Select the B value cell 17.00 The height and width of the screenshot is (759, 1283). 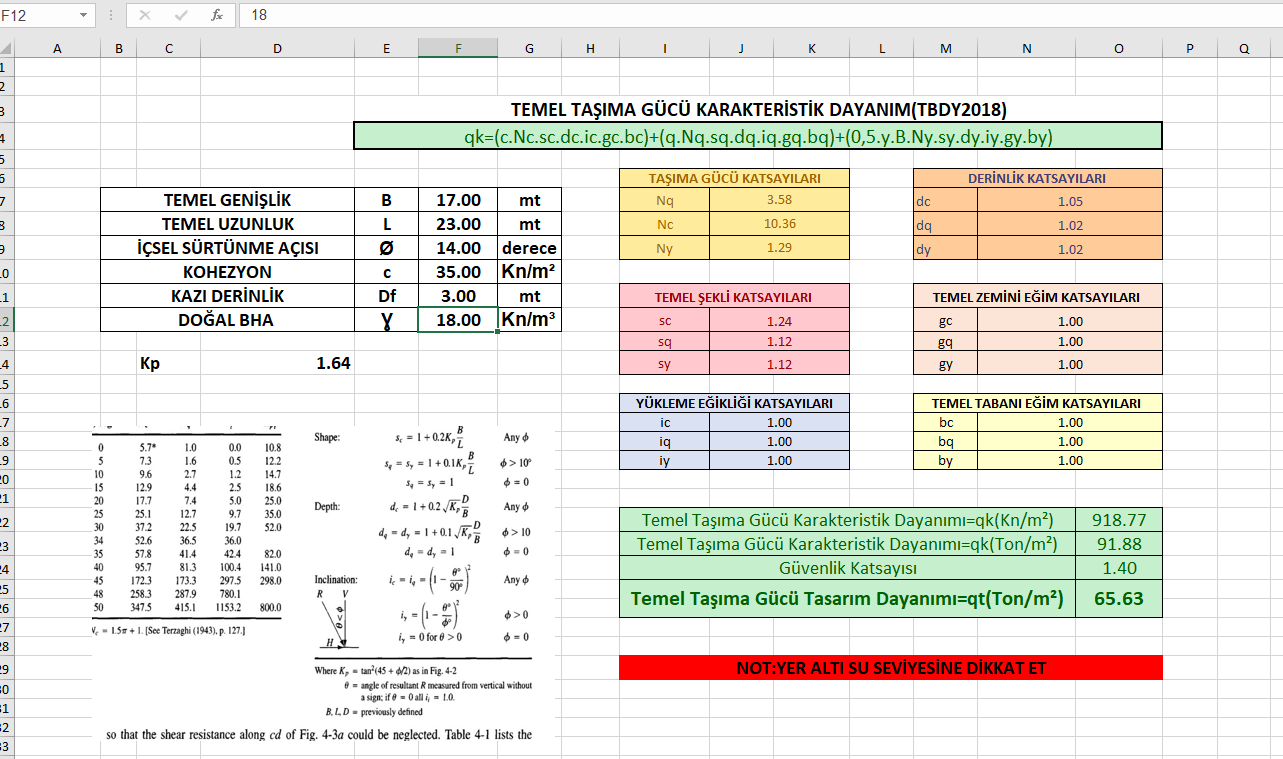458,200
